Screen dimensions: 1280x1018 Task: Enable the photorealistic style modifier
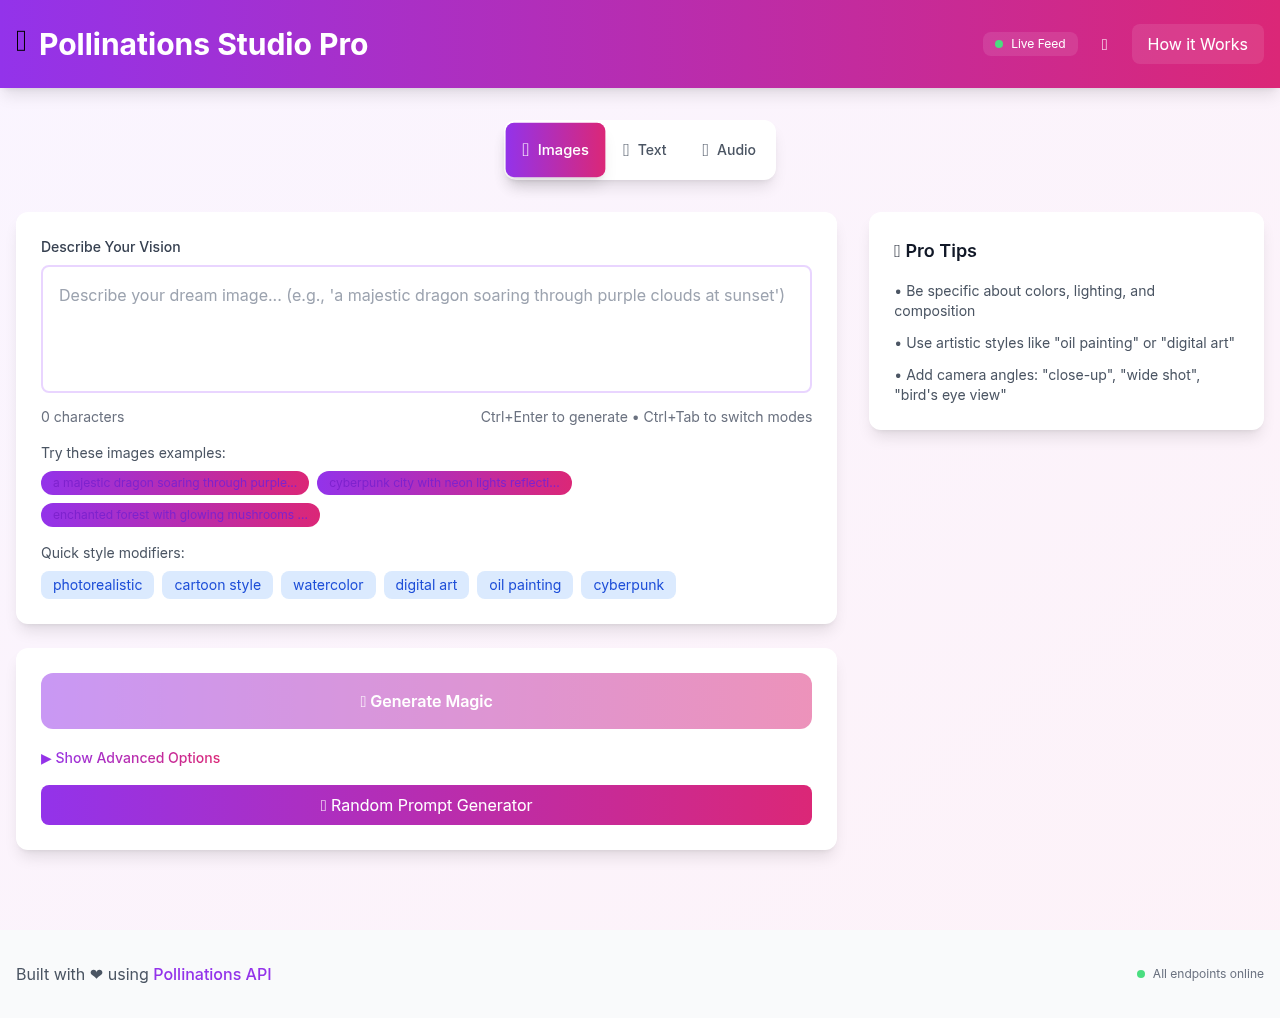click(97, 585)
